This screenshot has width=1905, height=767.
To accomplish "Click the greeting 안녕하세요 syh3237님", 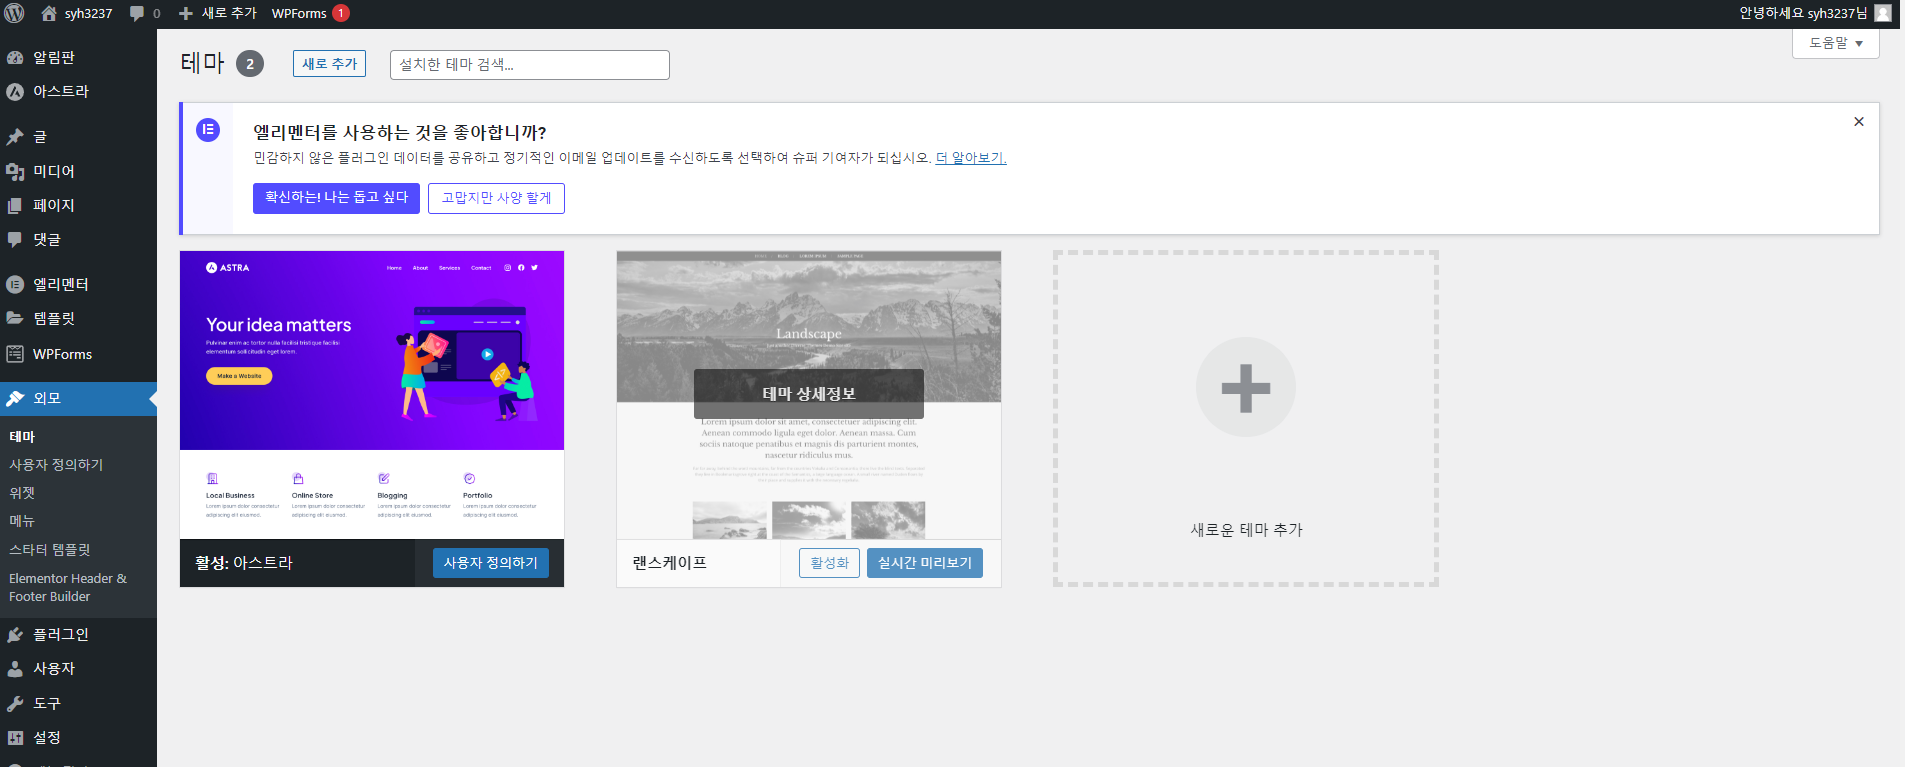I will [x=1803, y=13].
